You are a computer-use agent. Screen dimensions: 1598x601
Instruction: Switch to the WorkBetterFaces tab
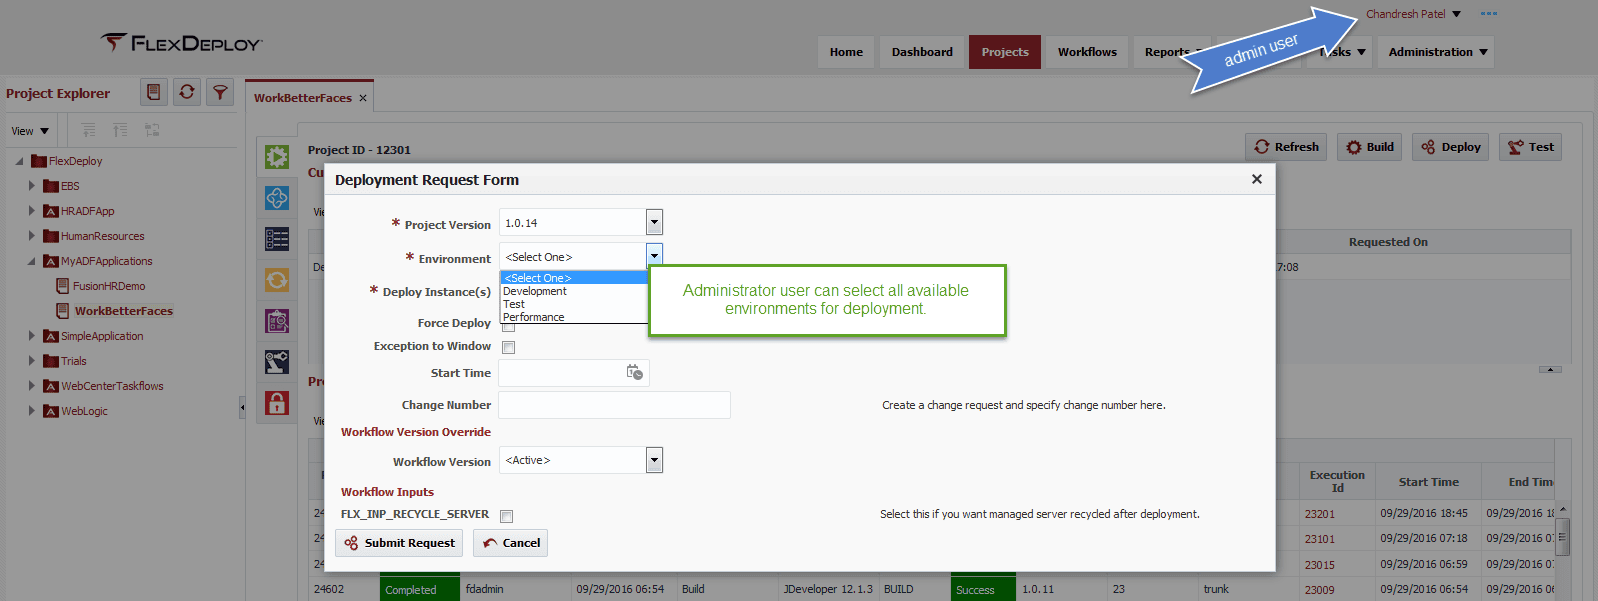click(x=303, y=98)
